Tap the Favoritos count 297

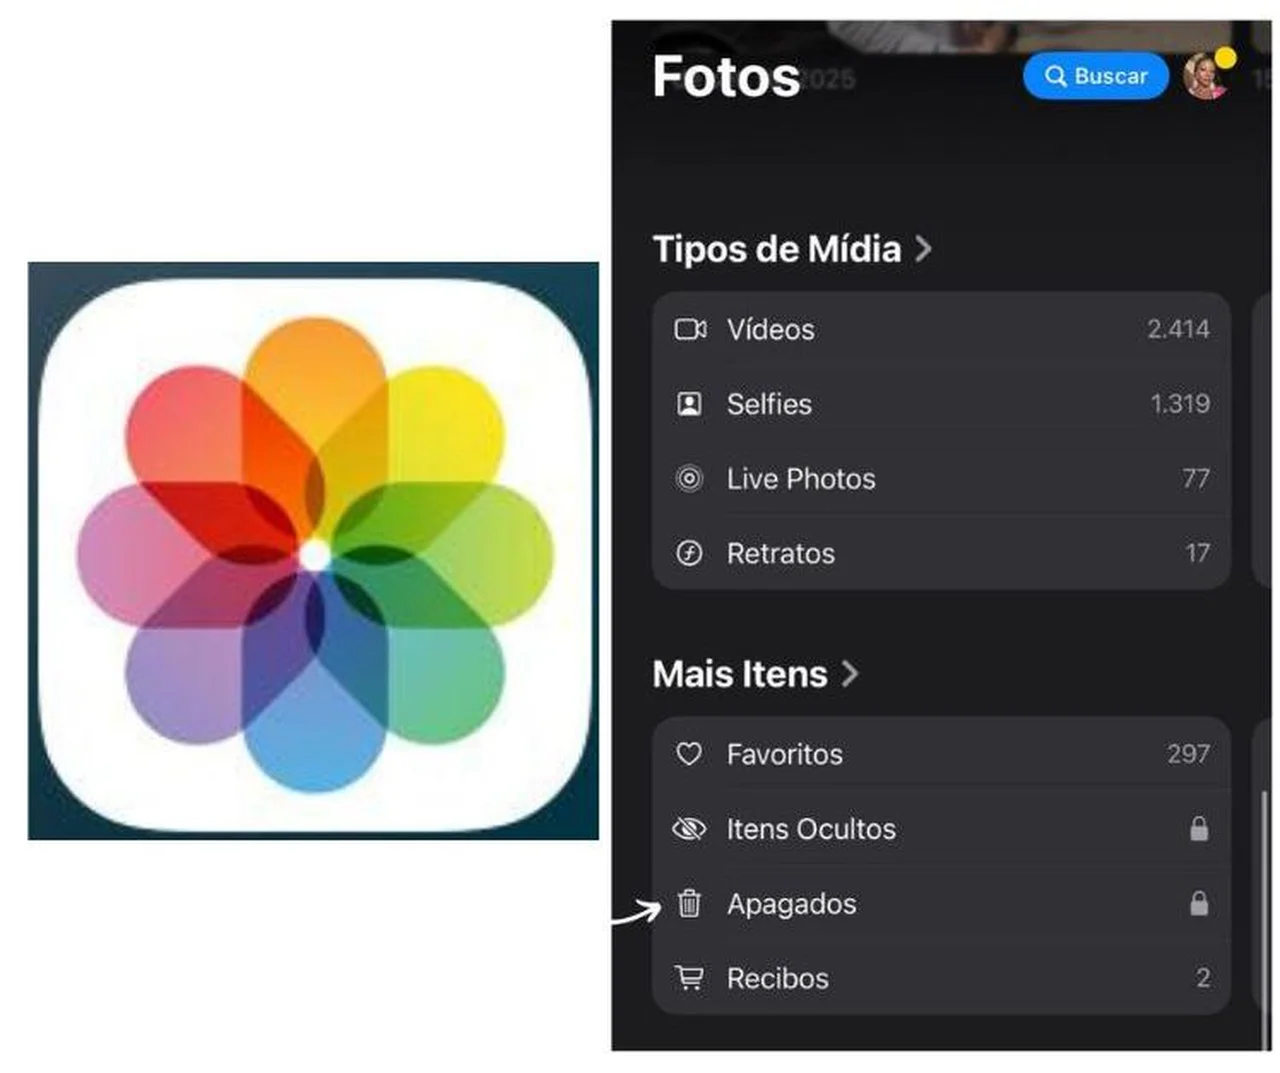[1188, 754]
